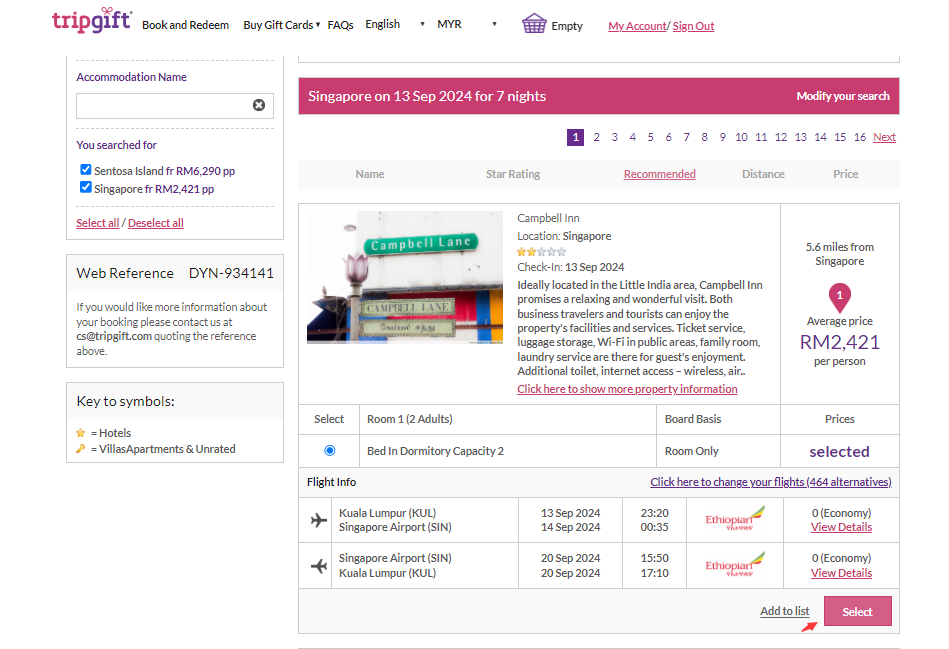949x649 pixels.
Task: Click the pink Select button
Action: pos(858,611)
